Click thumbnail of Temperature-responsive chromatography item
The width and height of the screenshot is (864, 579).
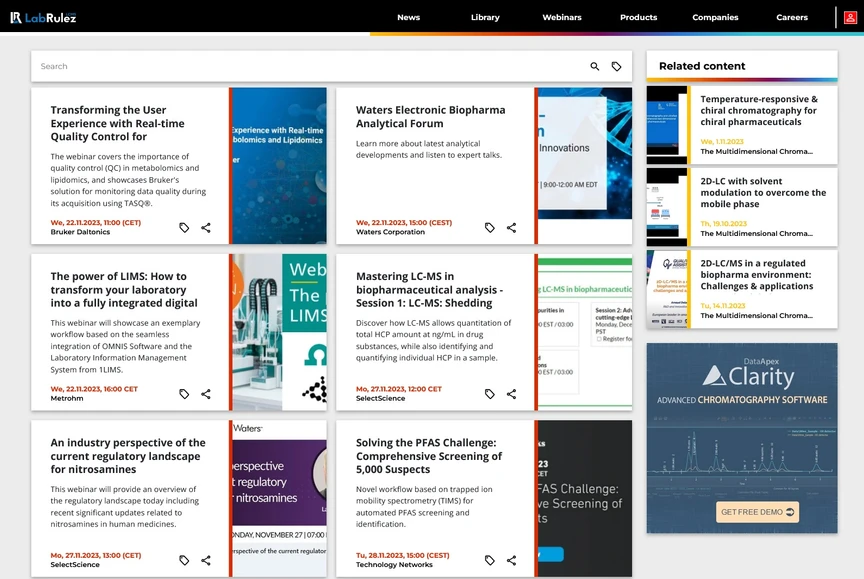pyautogui.click(x=667, y=125)
